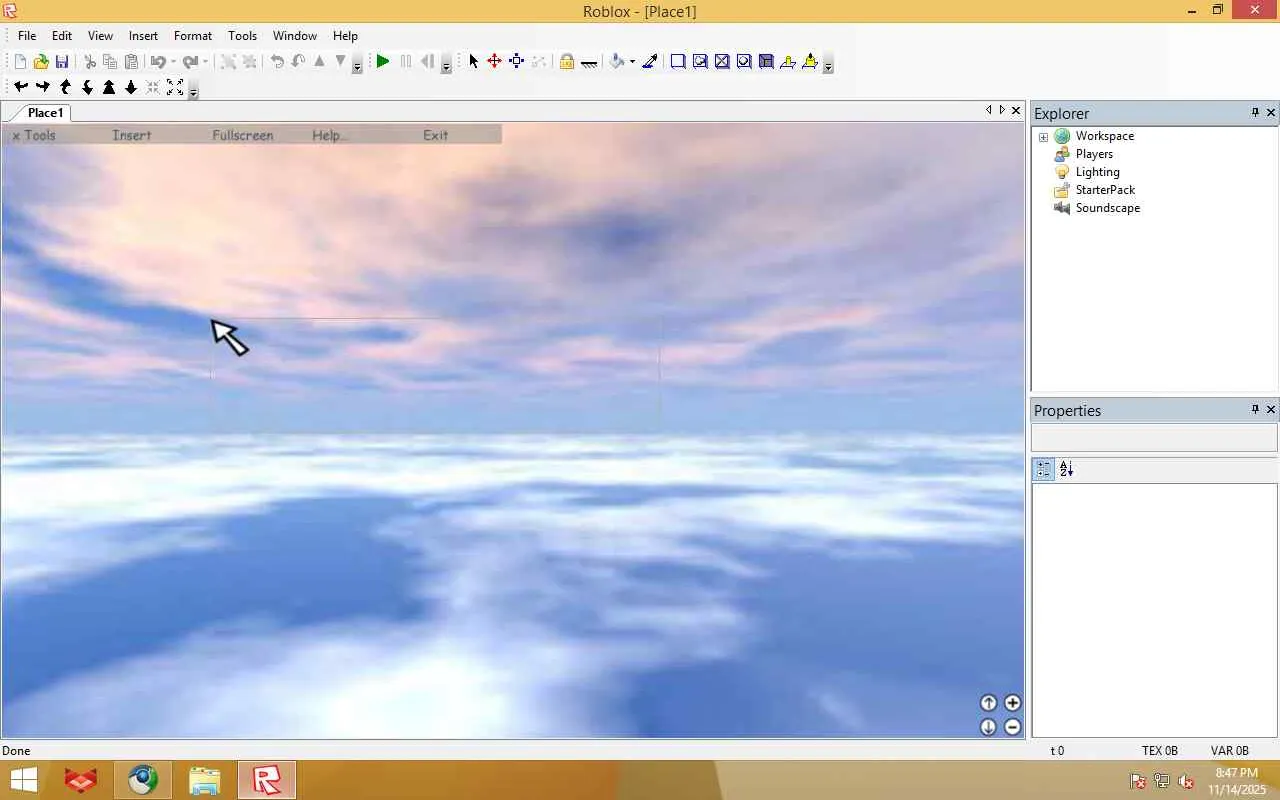The height and width of the screenshot is (800, 1280).
Task: Toggle Fullscreen in the 3D view overlay
Action: [x=243, y=135]
